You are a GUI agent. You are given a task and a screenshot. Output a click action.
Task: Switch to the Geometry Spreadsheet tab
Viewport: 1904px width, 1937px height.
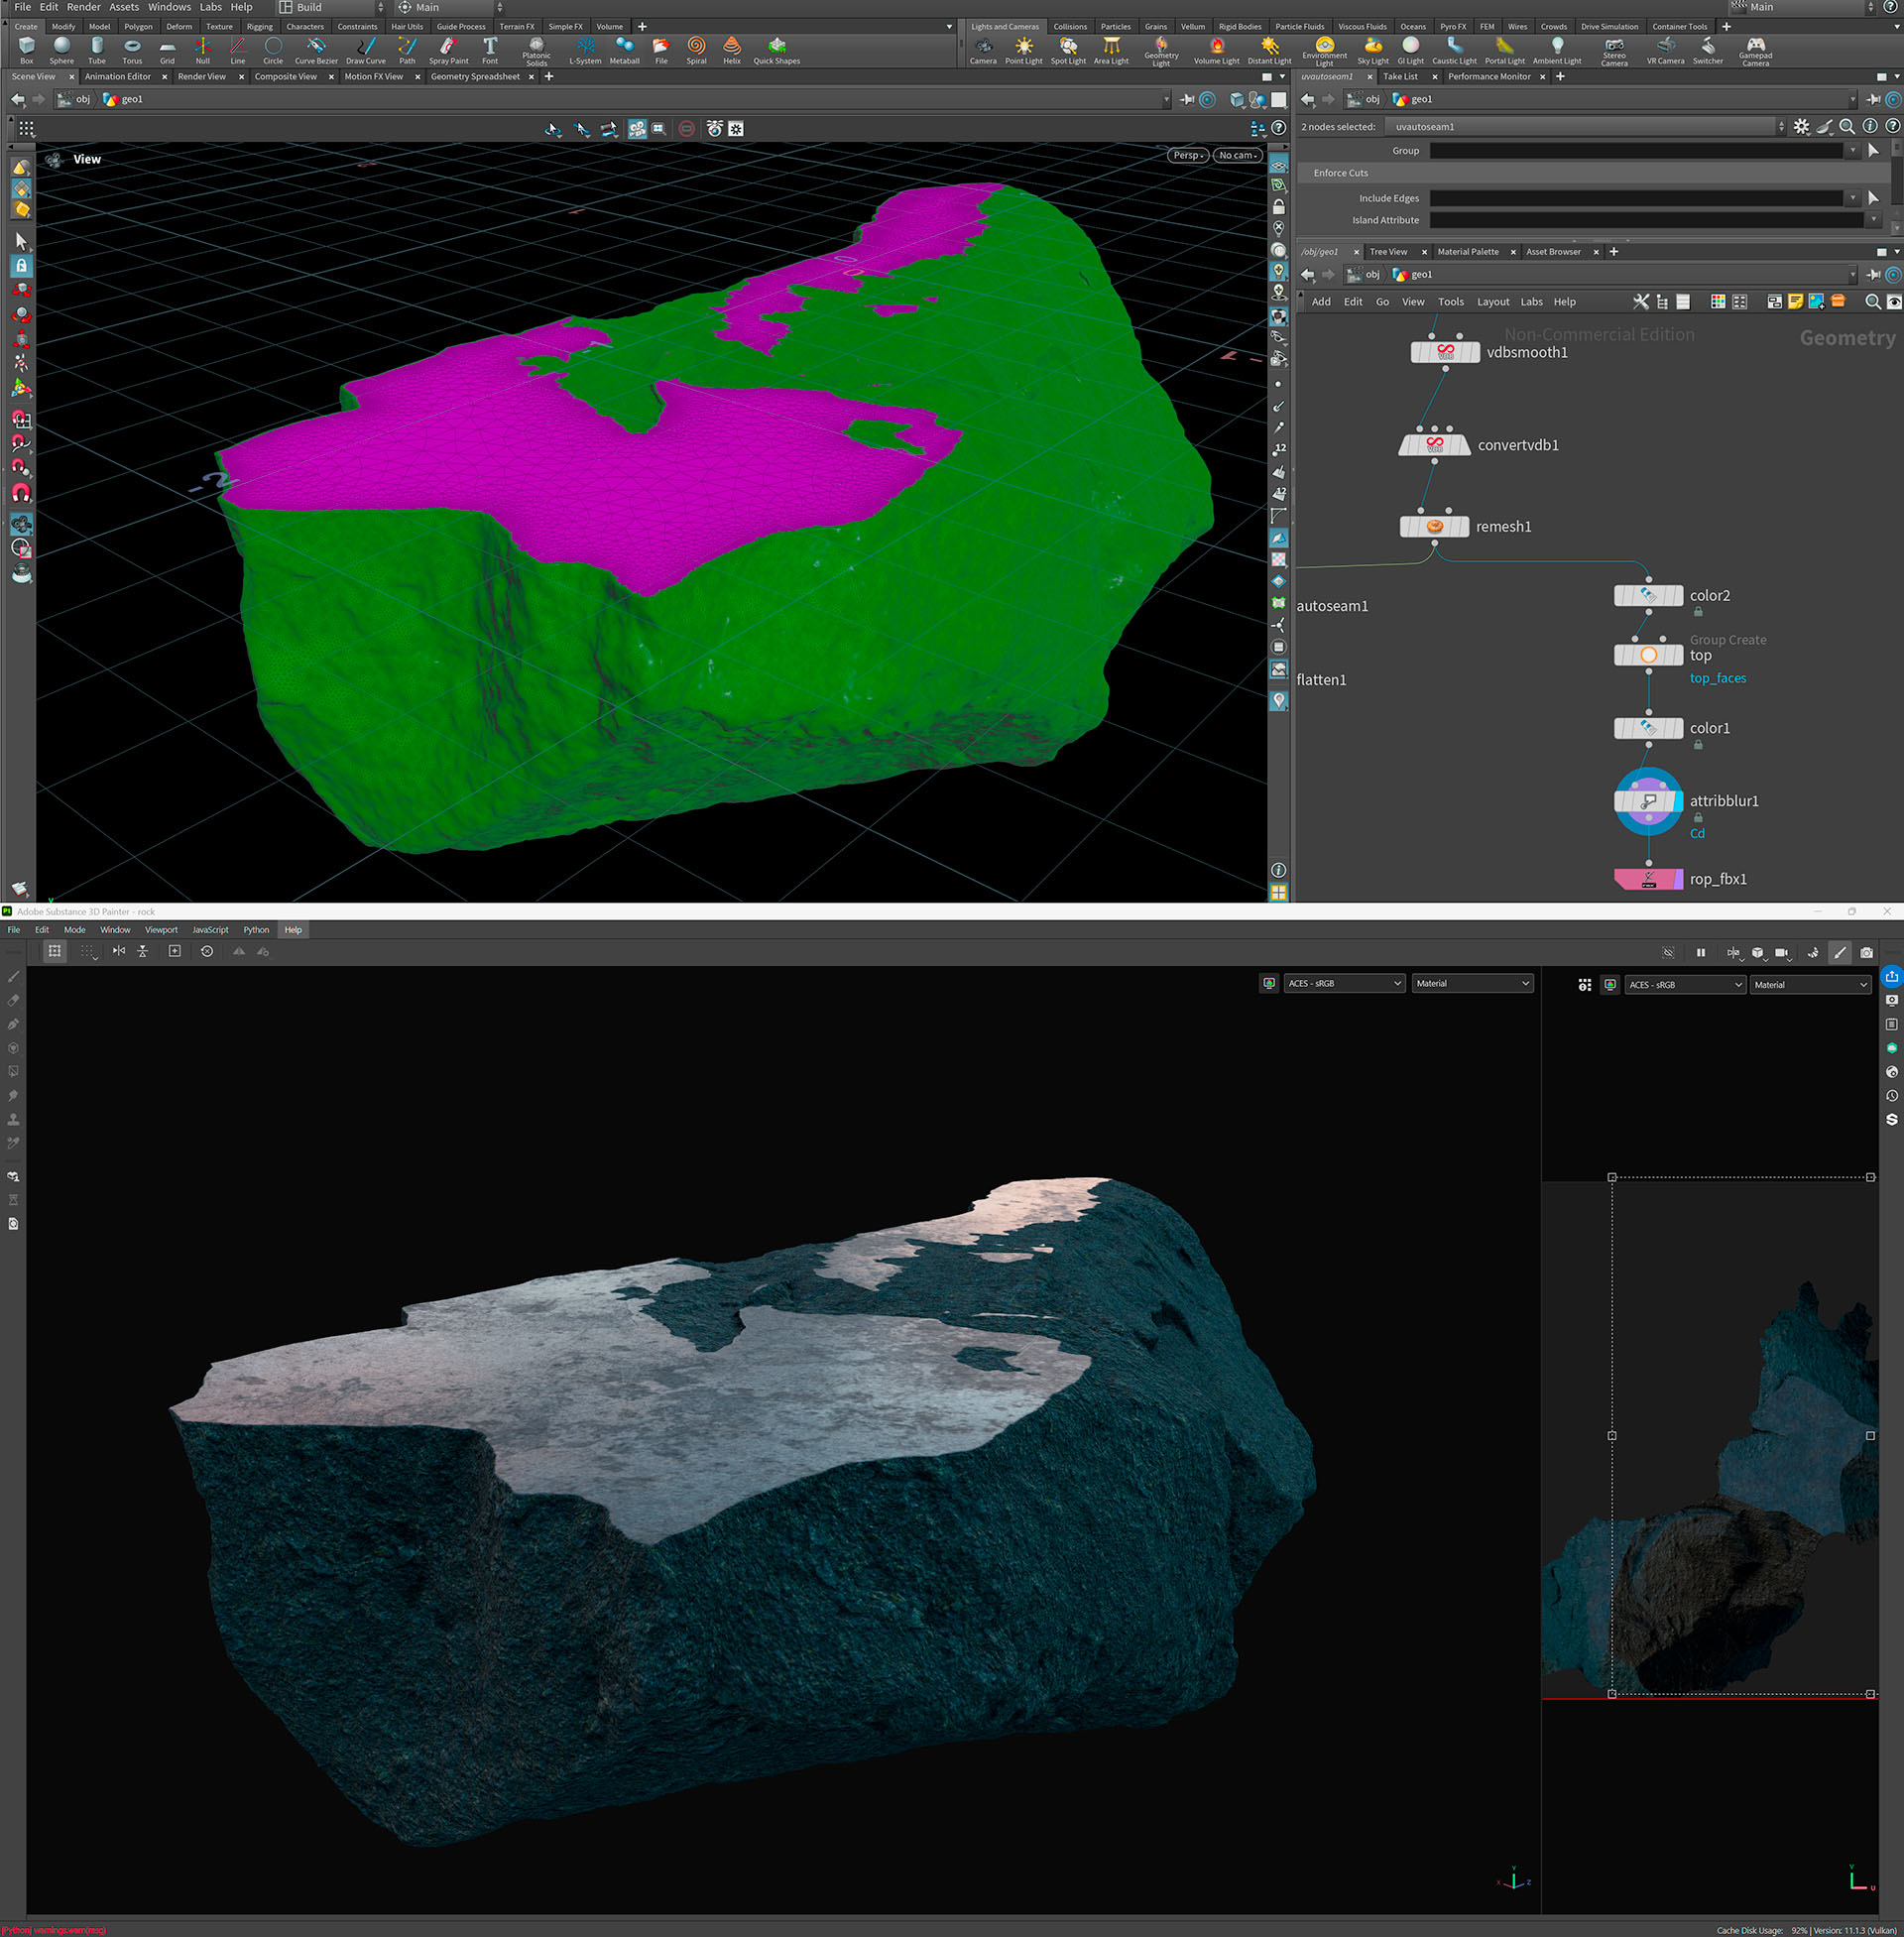(x=475, y=76)
